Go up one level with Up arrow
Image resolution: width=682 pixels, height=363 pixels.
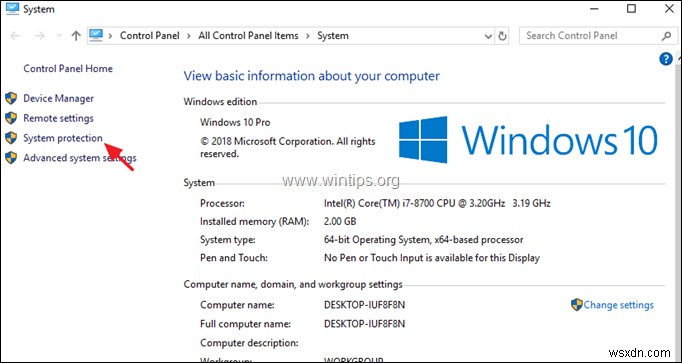coord(76,36)
